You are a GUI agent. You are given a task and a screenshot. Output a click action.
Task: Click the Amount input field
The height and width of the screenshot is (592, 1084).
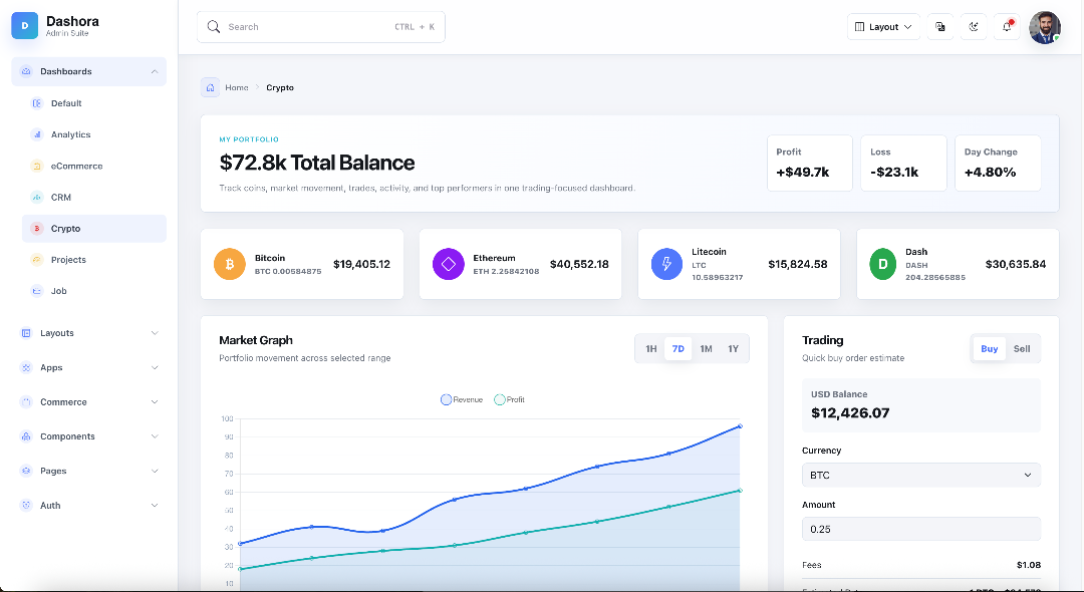point(921,529)
